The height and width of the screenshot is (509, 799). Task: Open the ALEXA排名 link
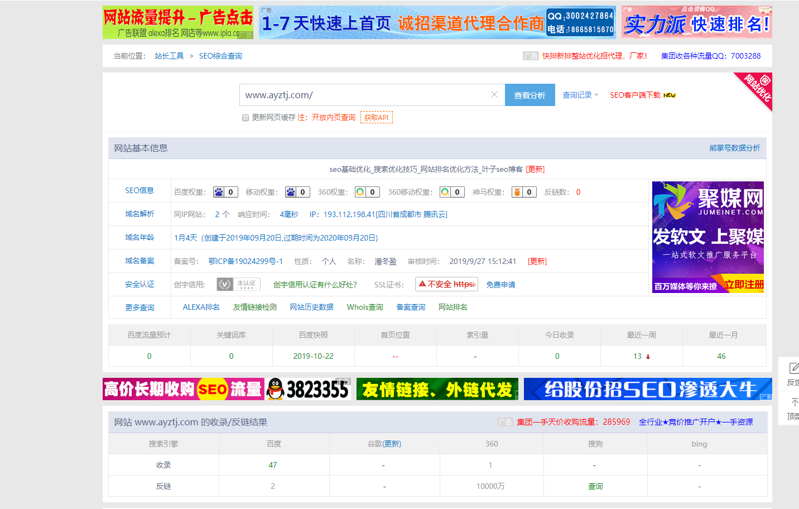point(201,307)
